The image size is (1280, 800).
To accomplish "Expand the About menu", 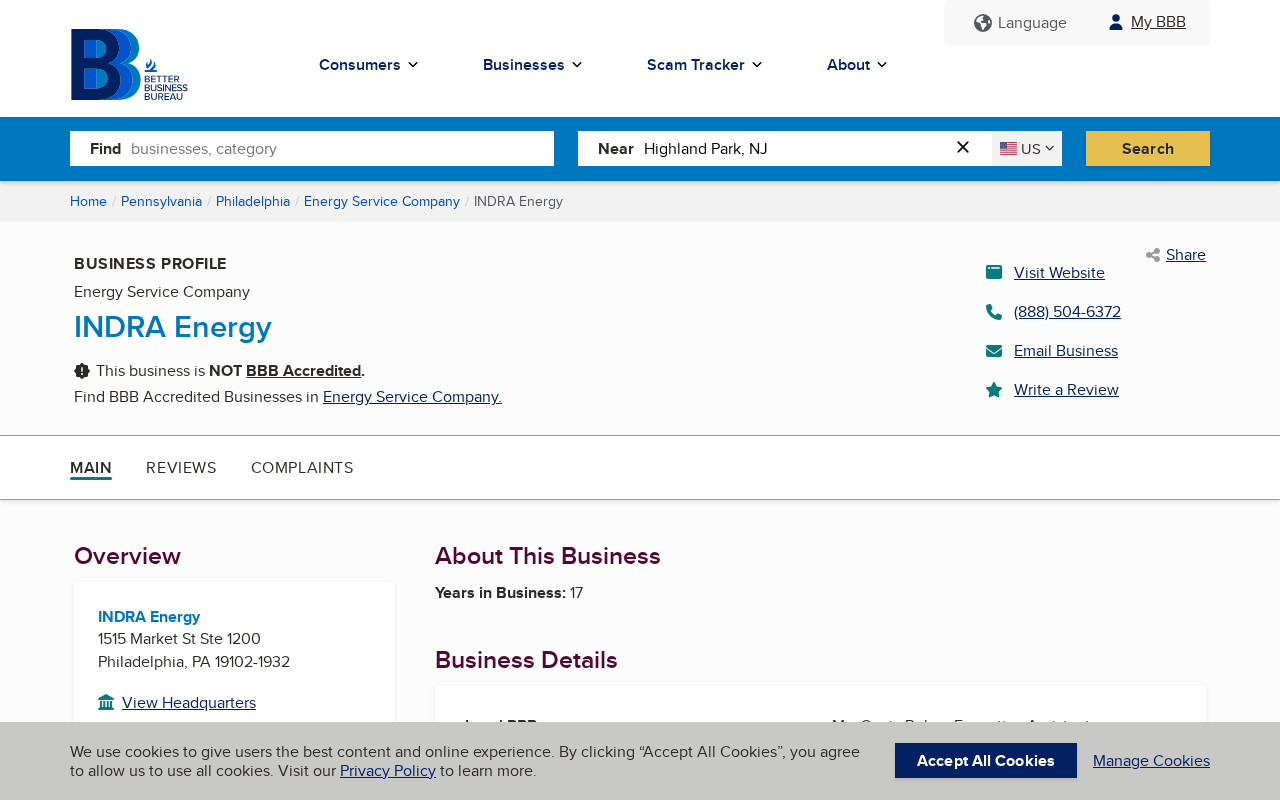I will point(857,65).
